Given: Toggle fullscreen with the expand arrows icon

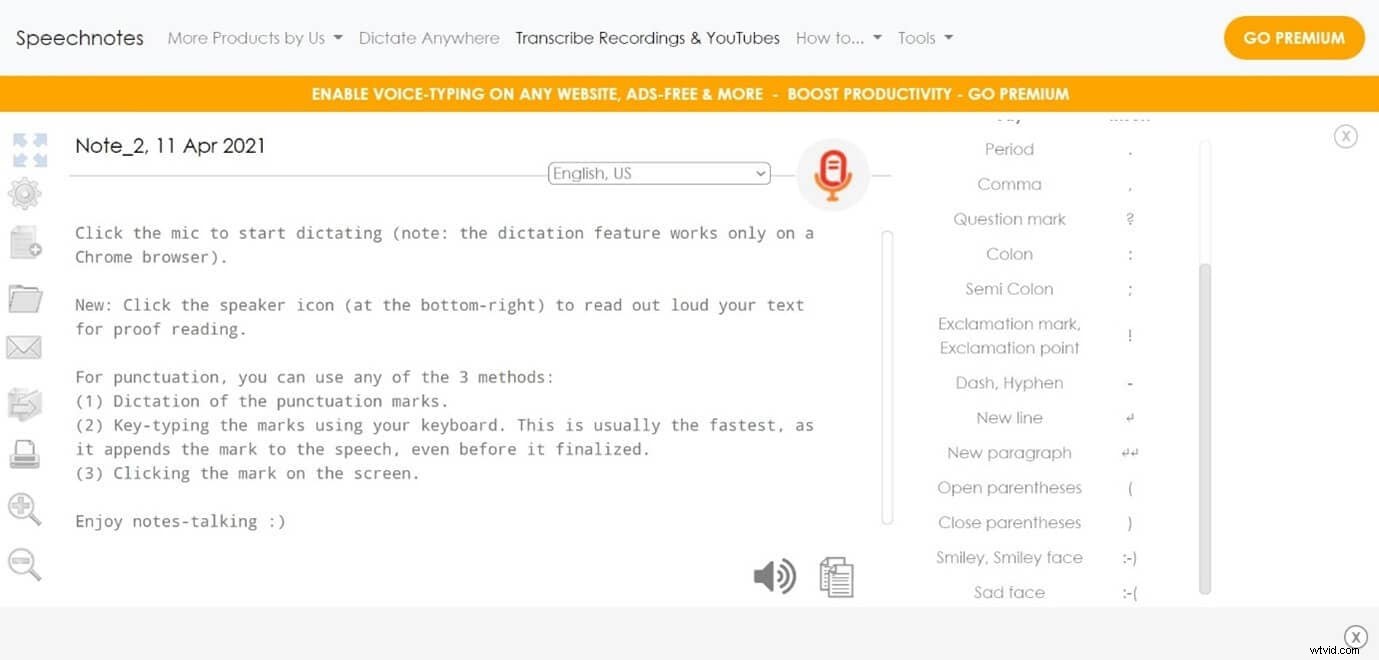Looking at the screenshot, I should pyautogui.click(x=29, y=148).
